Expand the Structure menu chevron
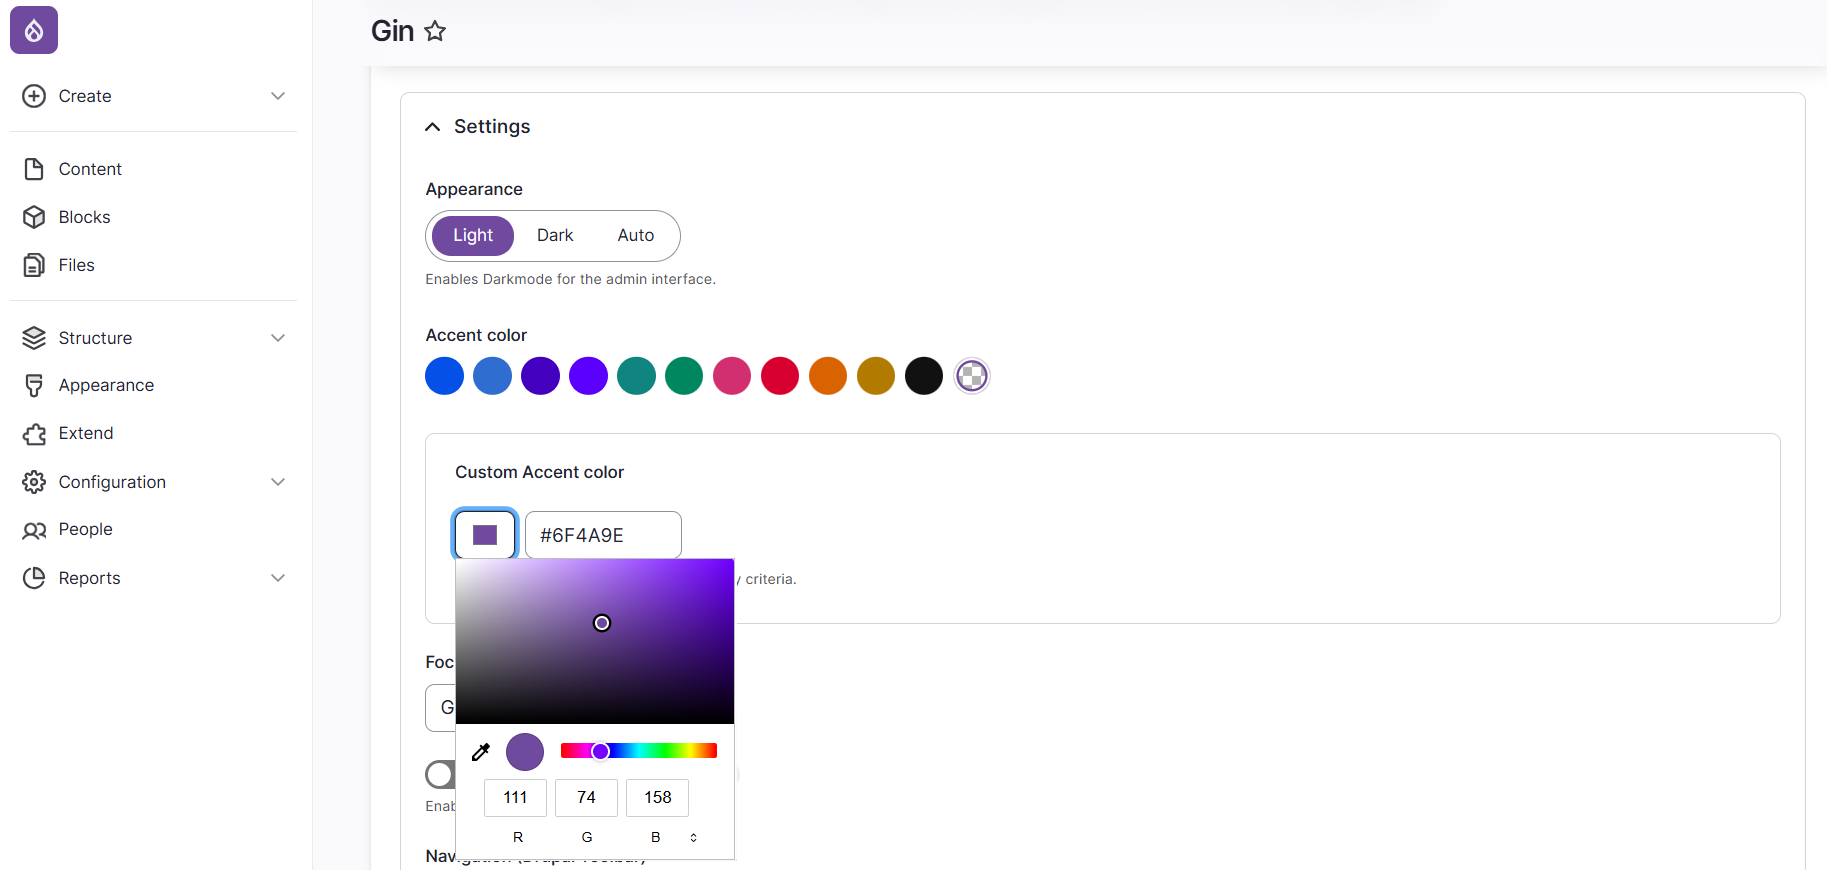The width and height of the screenshot is (1827, 870). 278,338
